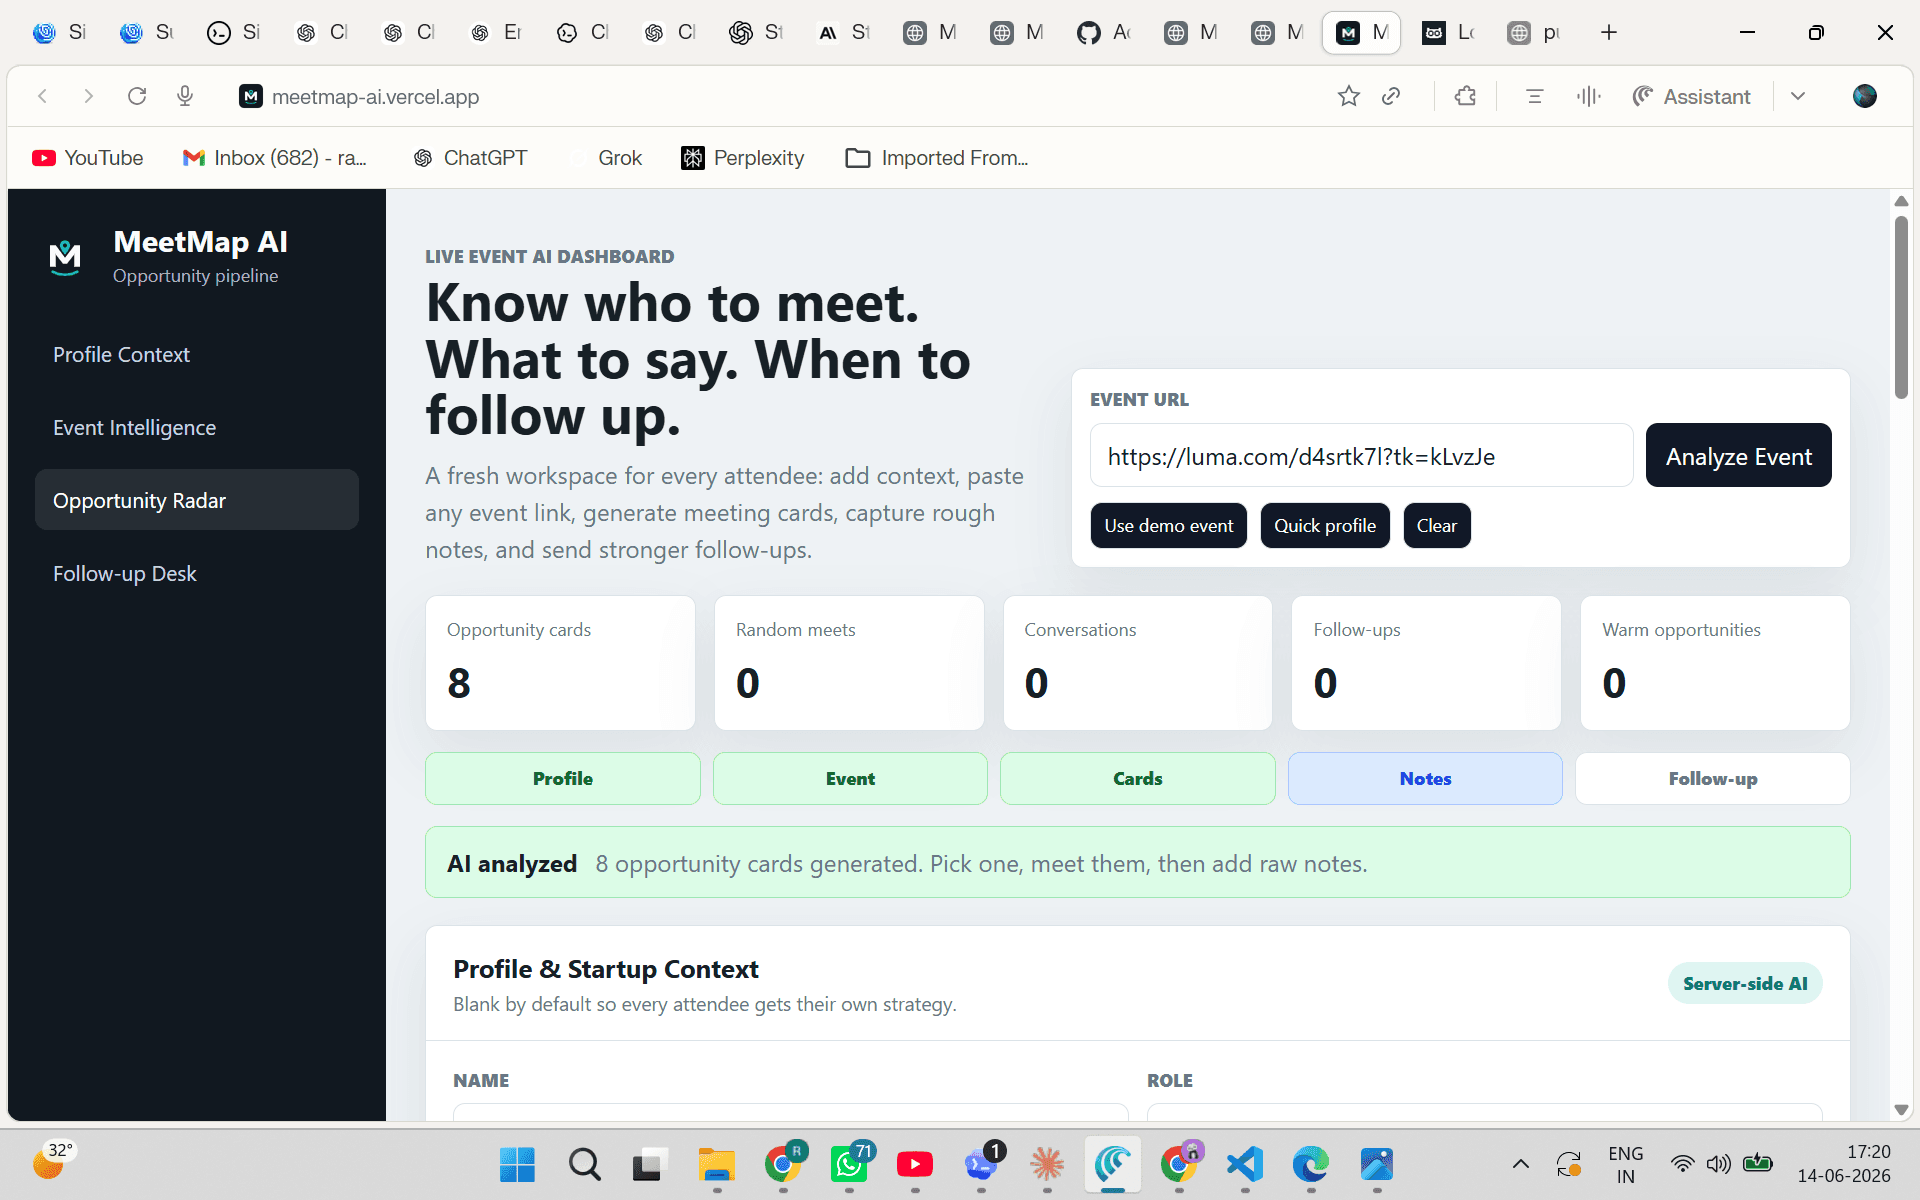This screenshot has width=1920, height=1200.
Task: Open the Claude starburst app on the taskbar
Action: (x=1047, y=1164)
